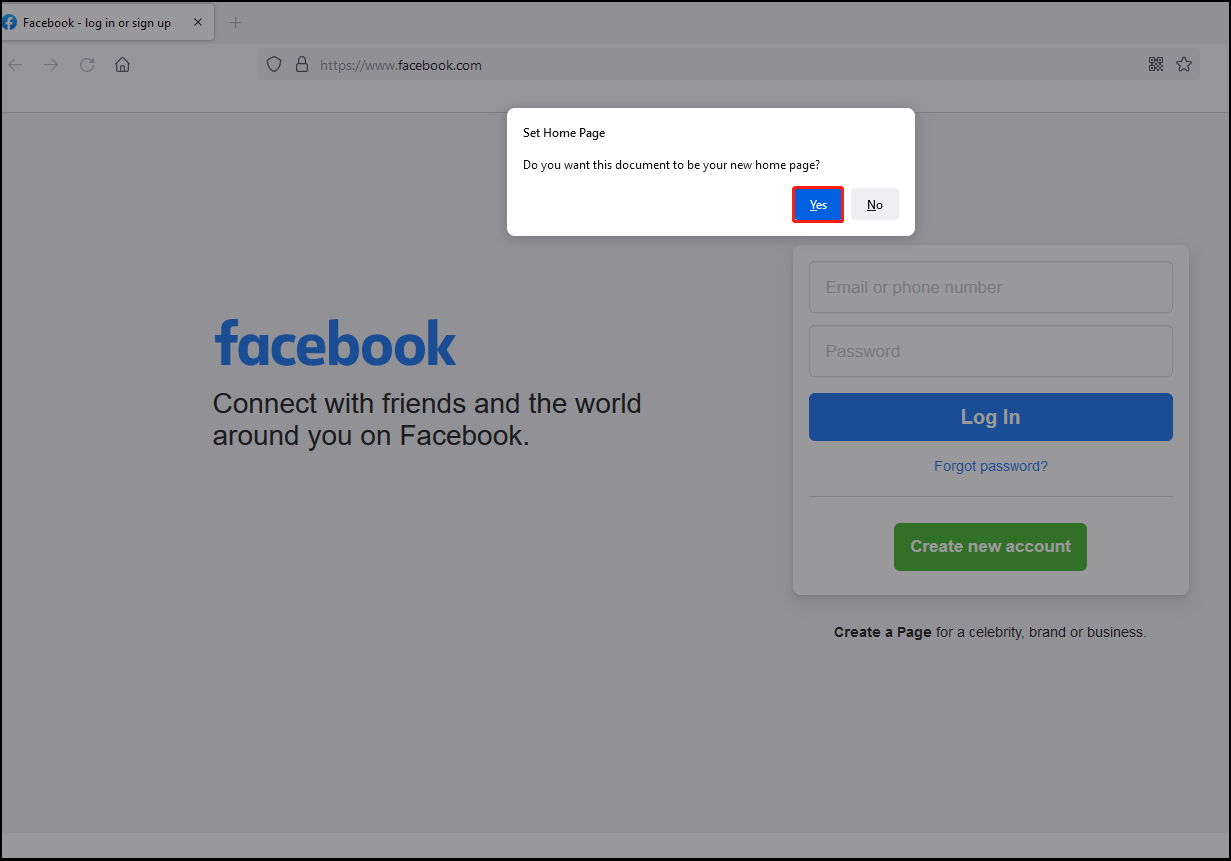Bookmark this page with the star
This screenshot has width=1231, height=861.
[x=1184, y=65]
